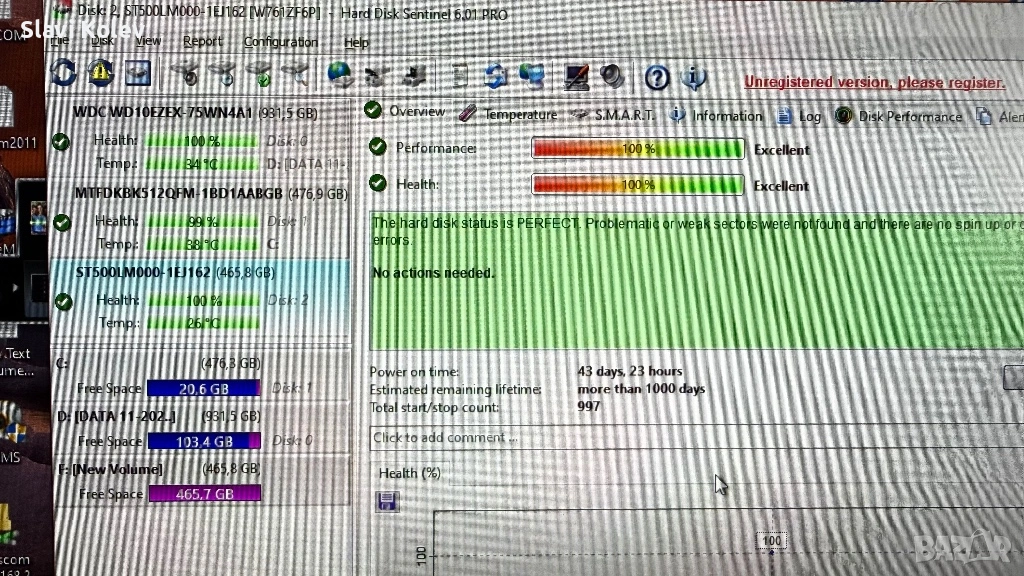Click Excellent label beside Performance bar

pyautogui.click(x=781, y=150)
